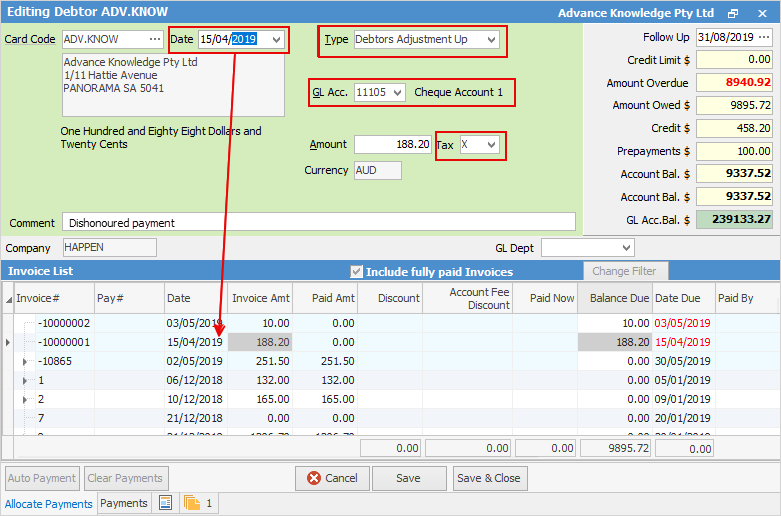Sort by Invoice# column header
Screen dimensions: 781x516
click(55, 298)
